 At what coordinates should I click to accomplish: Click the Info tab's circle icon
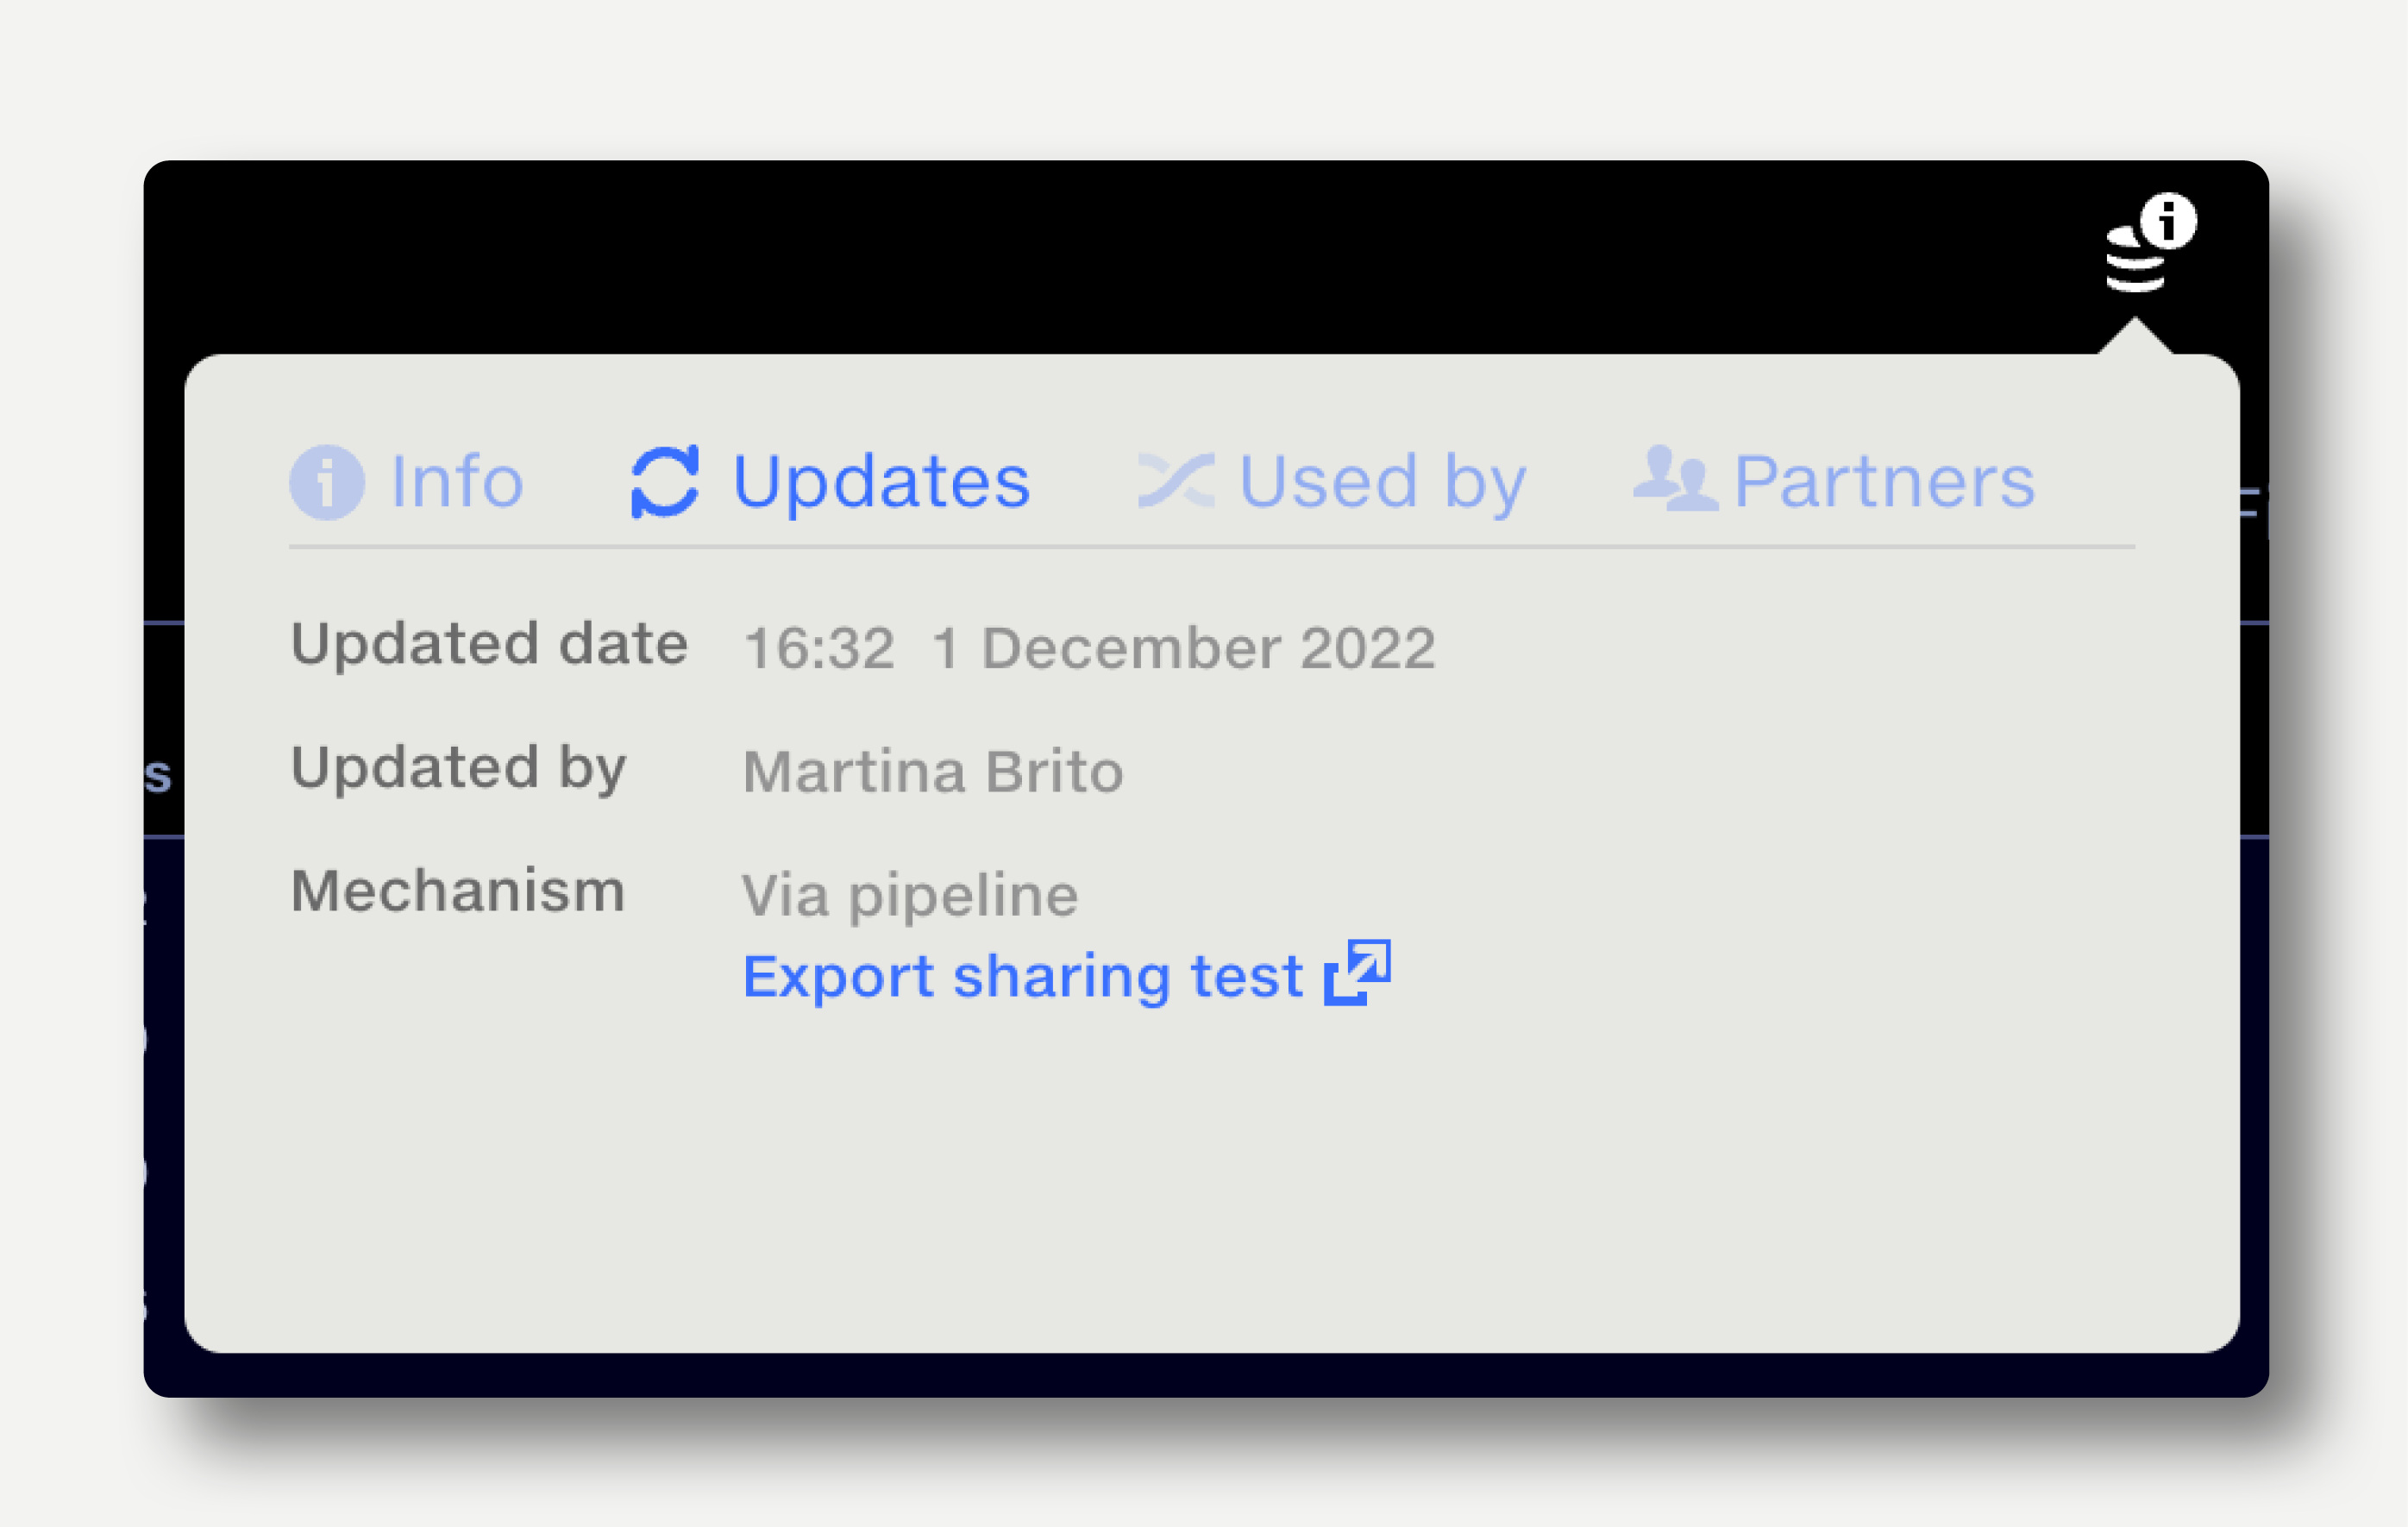(327, 482)
